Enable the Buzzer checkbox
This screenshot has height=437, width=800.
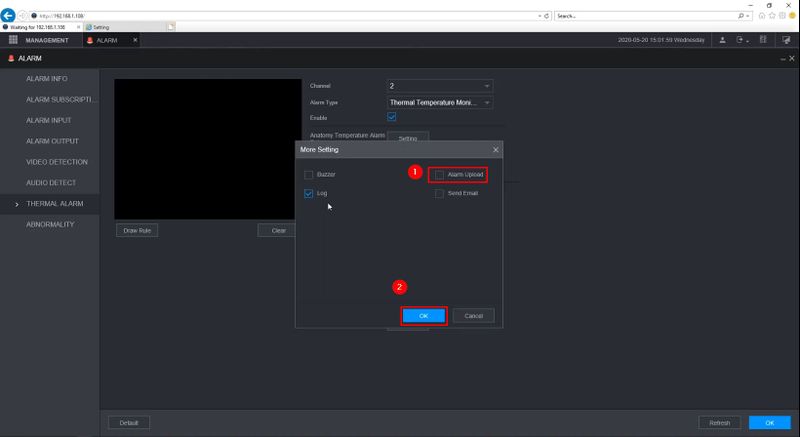[309, 174]
